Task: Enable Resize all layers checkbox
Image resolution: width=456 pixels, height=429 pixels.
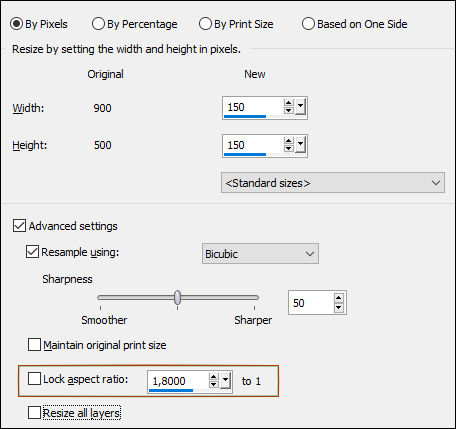Action: tap(34, 412)
